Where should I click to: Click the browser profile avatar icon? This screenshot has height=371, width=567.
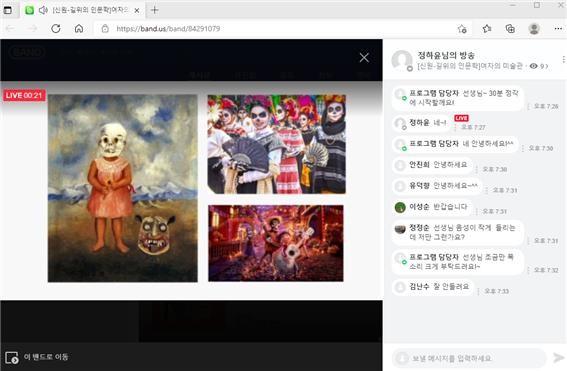[534, 29]
